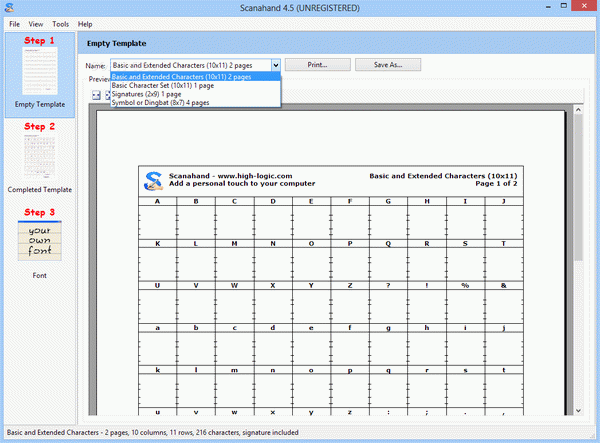600x443 pixels.
Task: Click template cell labeled uppercase 'M'
Action: tap(235, 260)
